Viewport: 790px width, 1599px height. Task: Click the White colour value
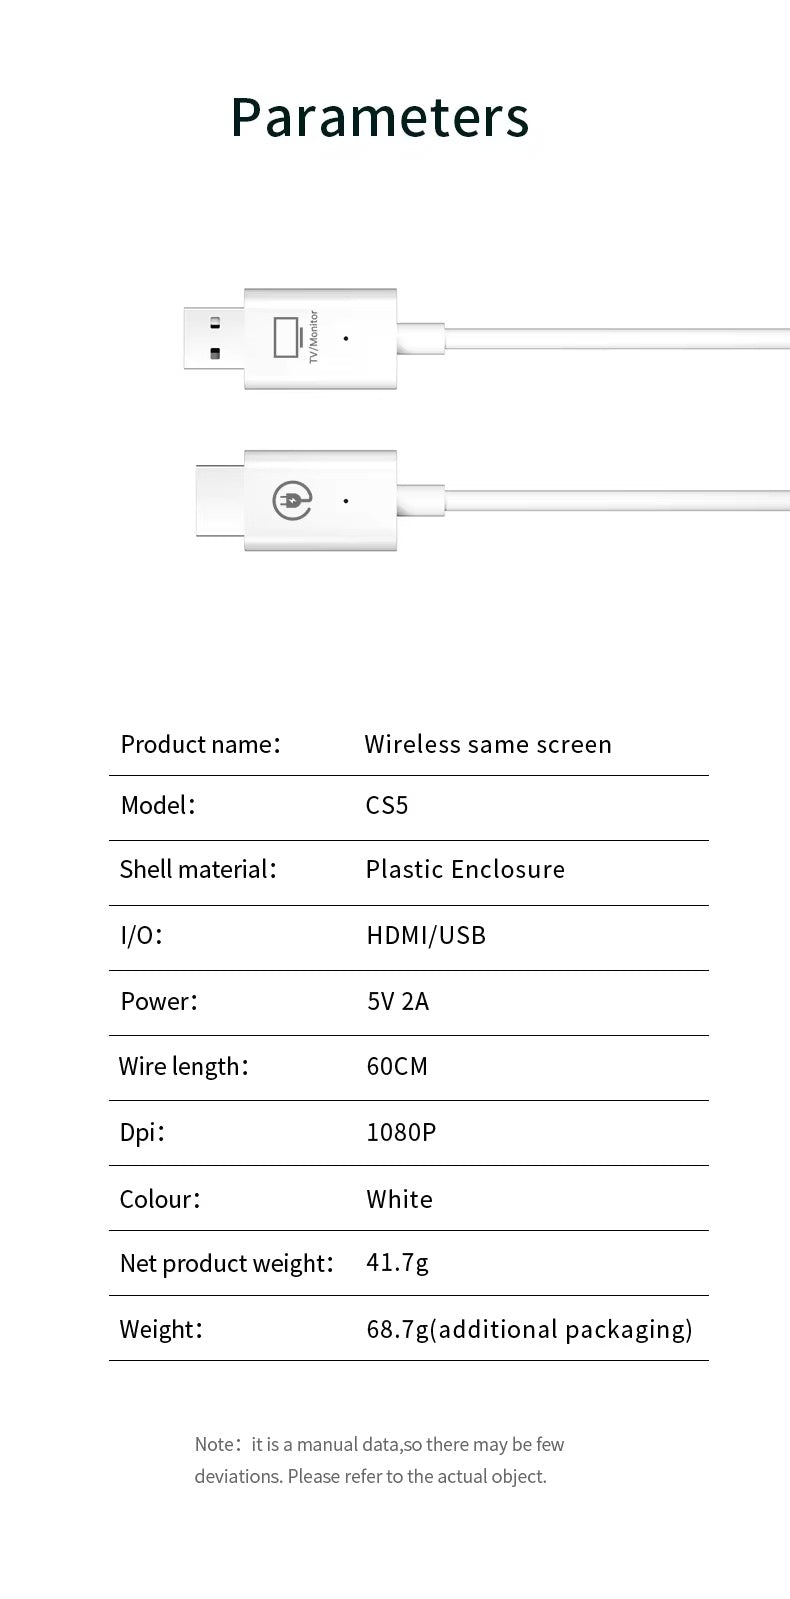399,1199
